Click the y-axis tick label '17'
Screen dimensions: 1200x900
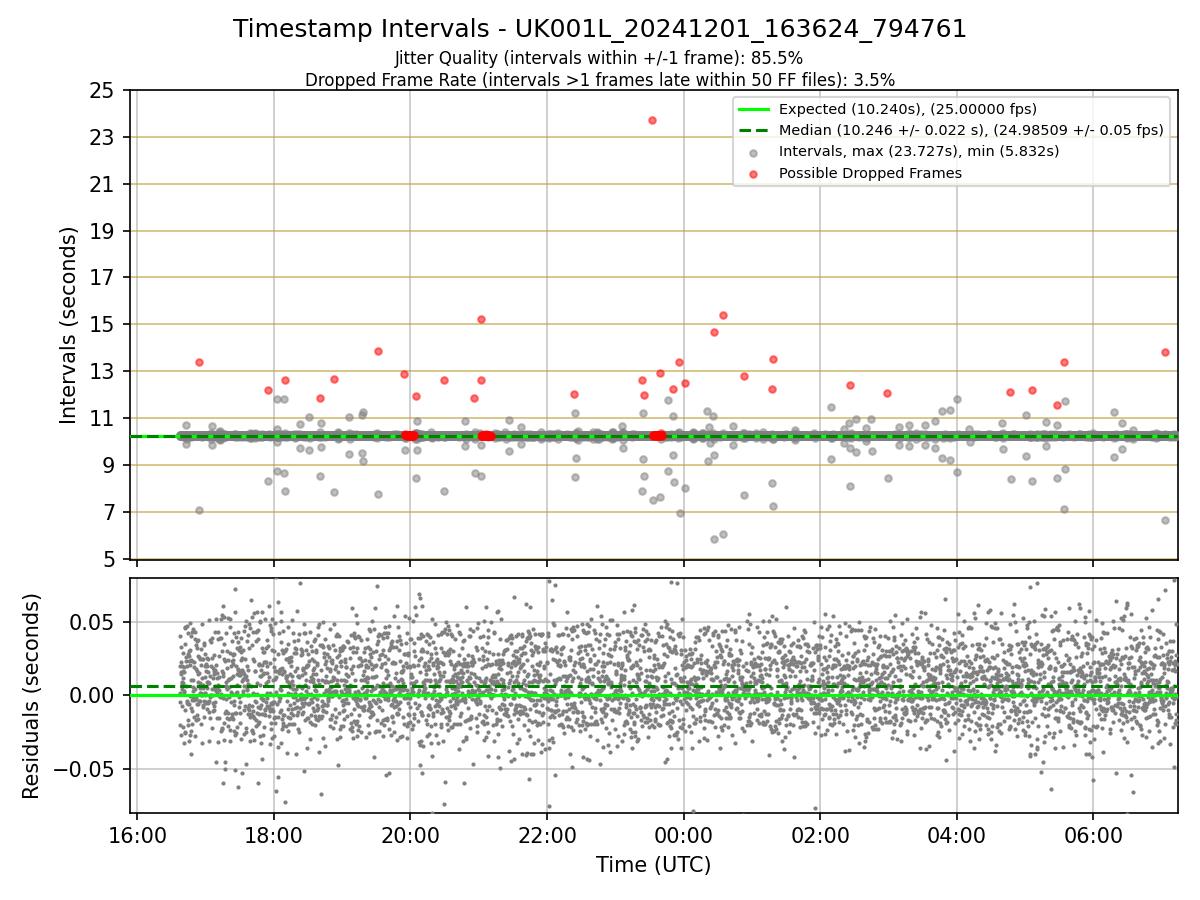coord(103,278)
